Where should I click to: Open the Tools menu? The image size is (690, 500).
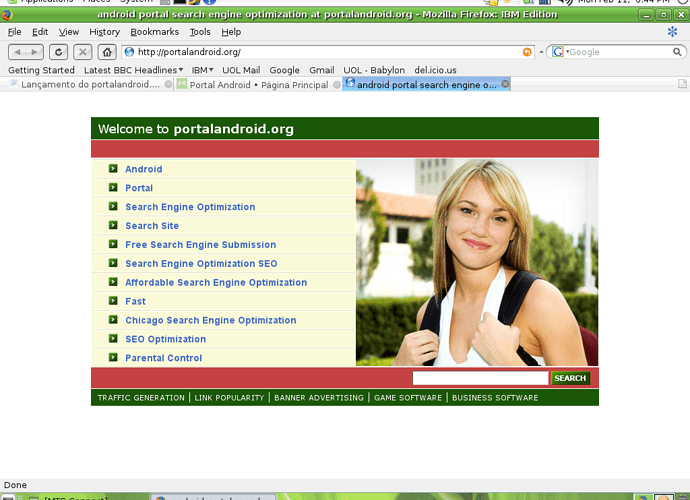[x=200, y=32]
